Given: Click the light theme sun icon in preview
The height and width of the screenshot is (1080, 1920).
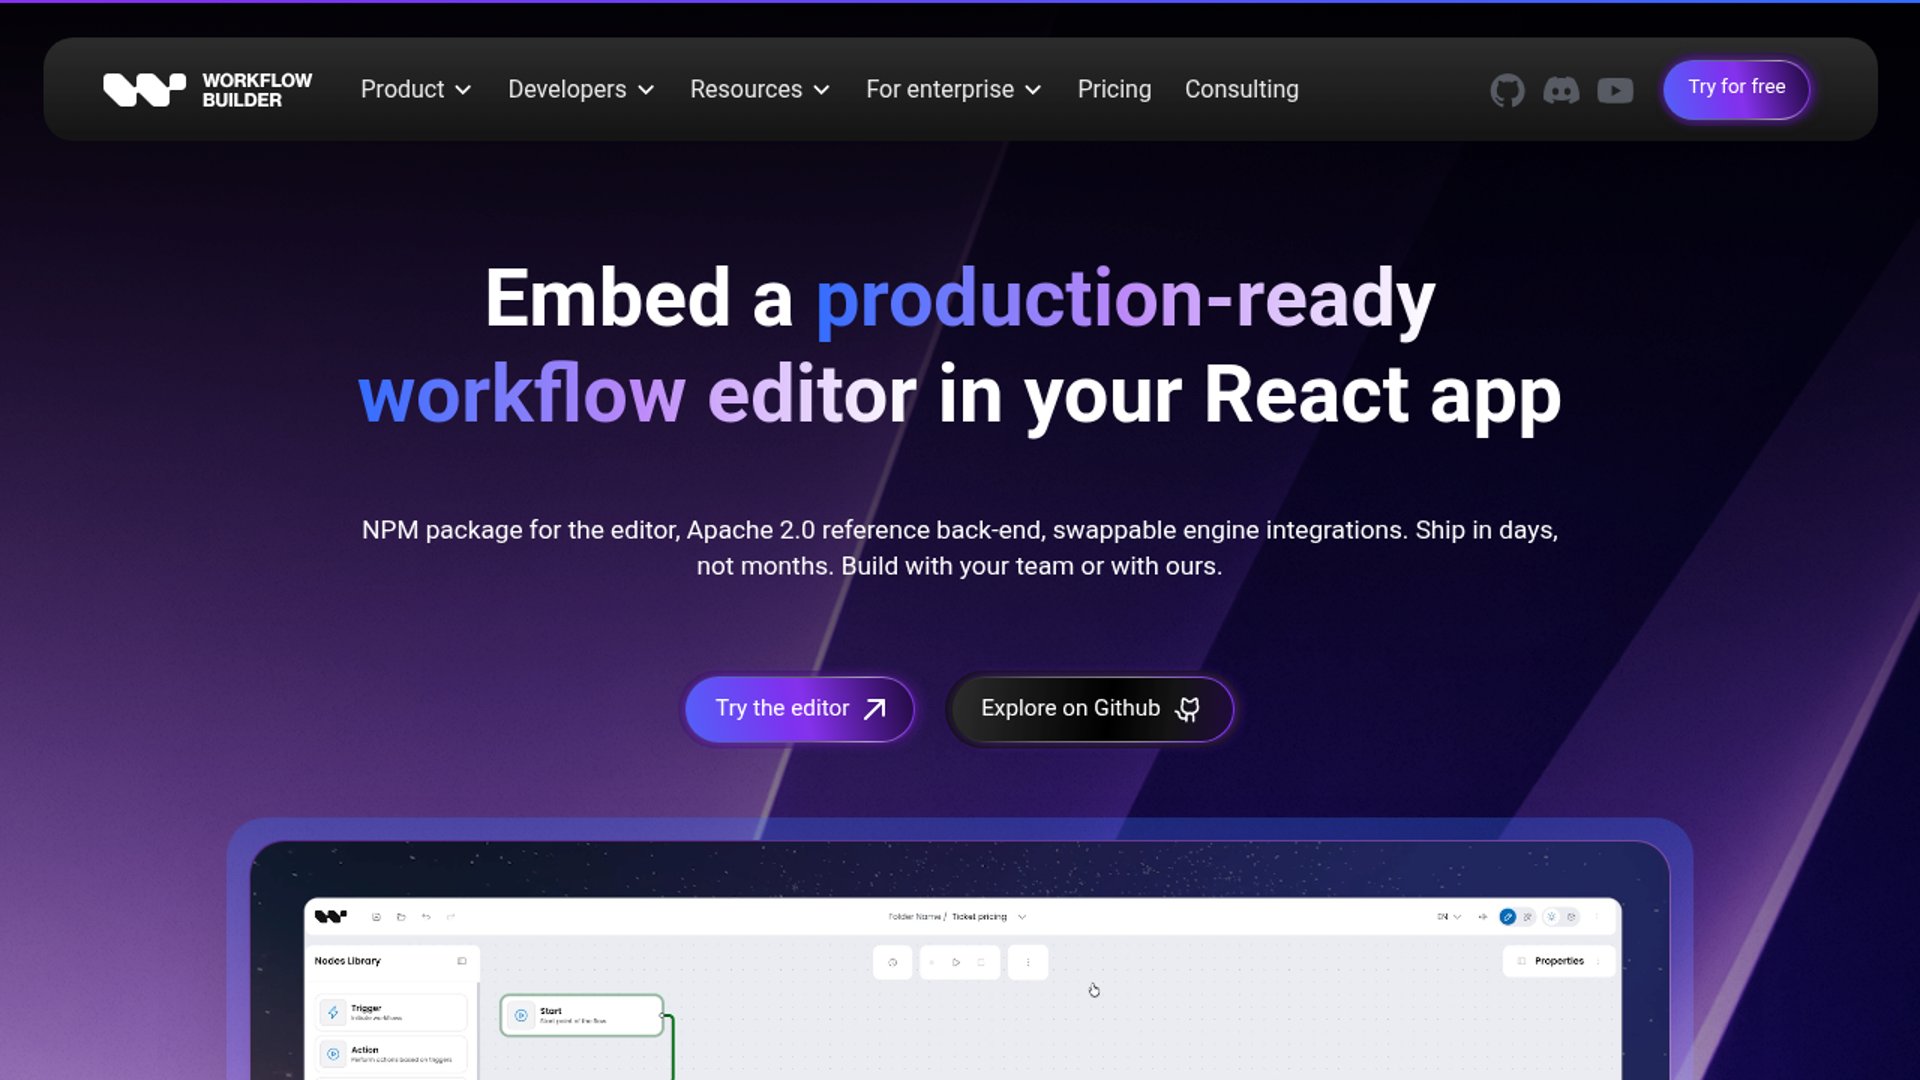Looking at the screenshot, I should click(x=1551, y=916).
